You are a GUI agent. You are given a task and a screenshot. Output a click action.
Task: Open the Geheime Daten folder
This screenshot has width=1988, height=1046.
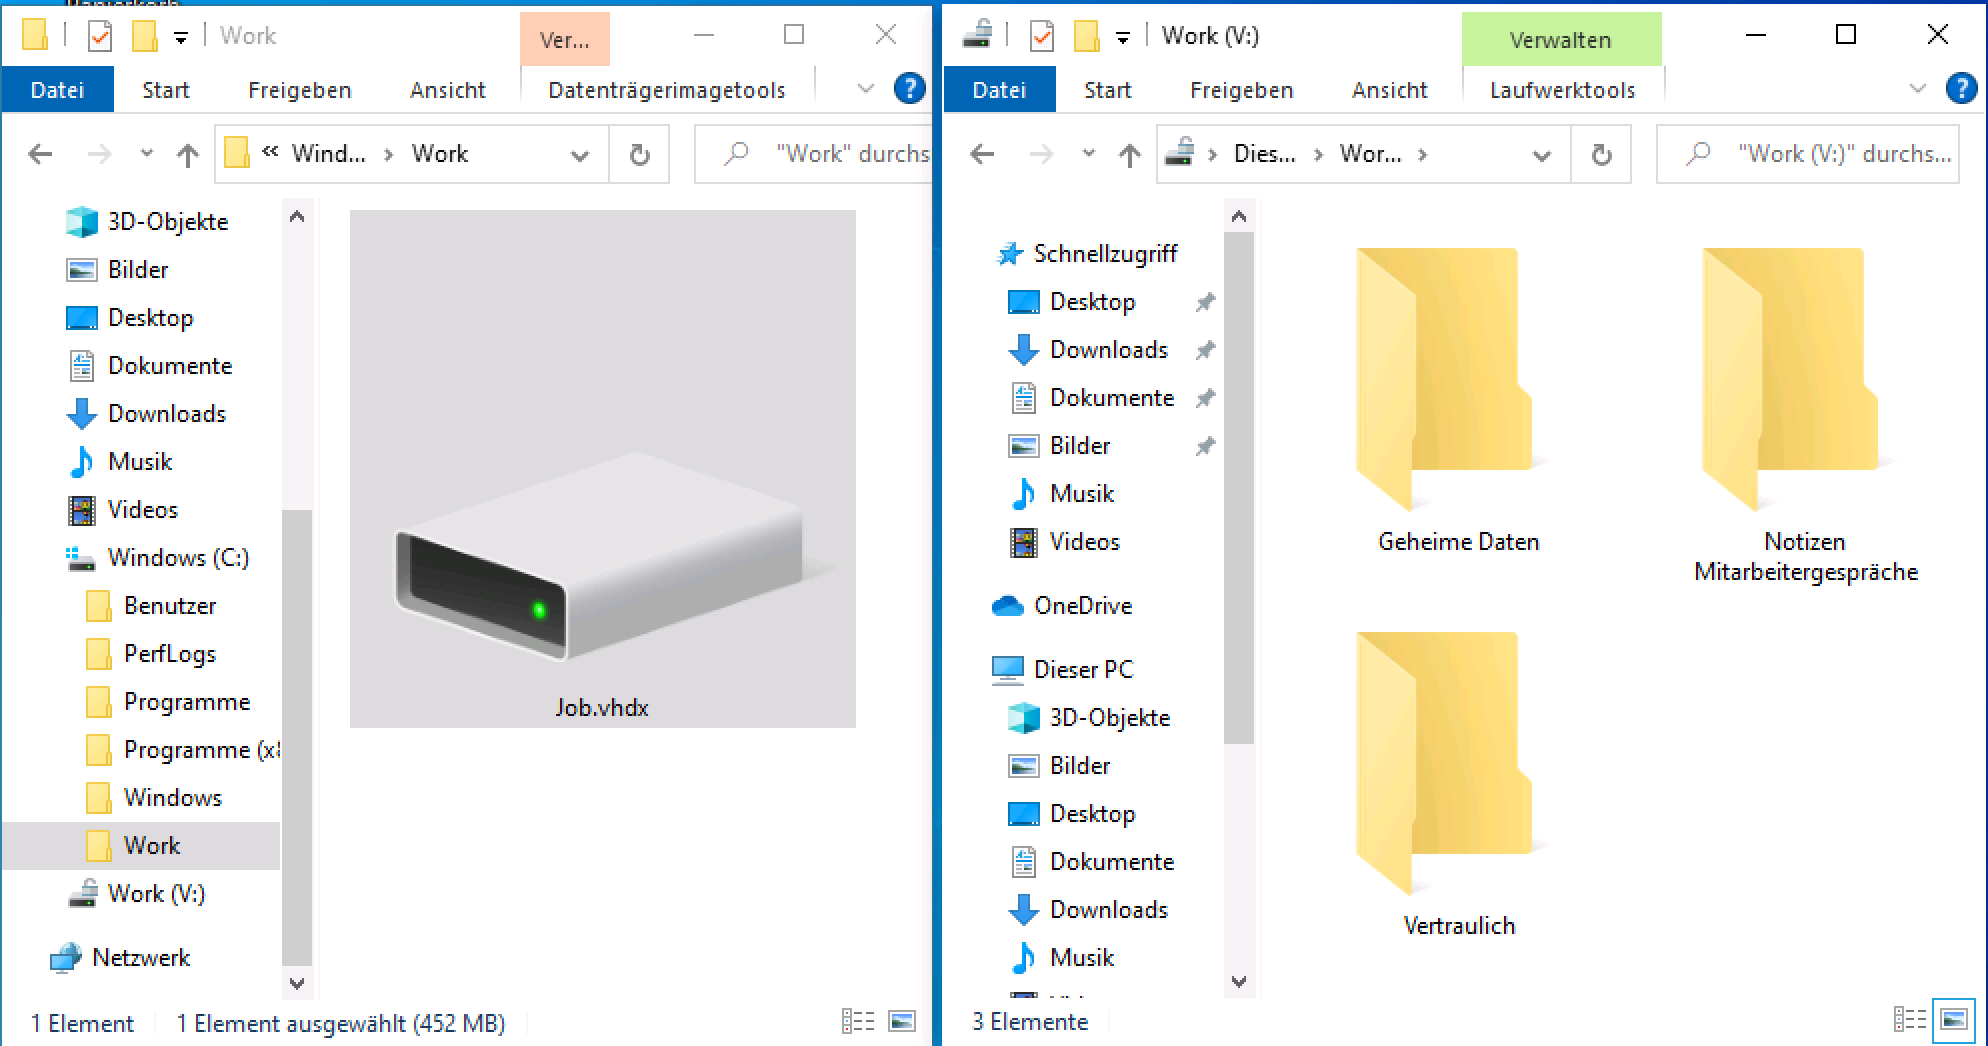pyautogui.click(x=1457, y=402)
